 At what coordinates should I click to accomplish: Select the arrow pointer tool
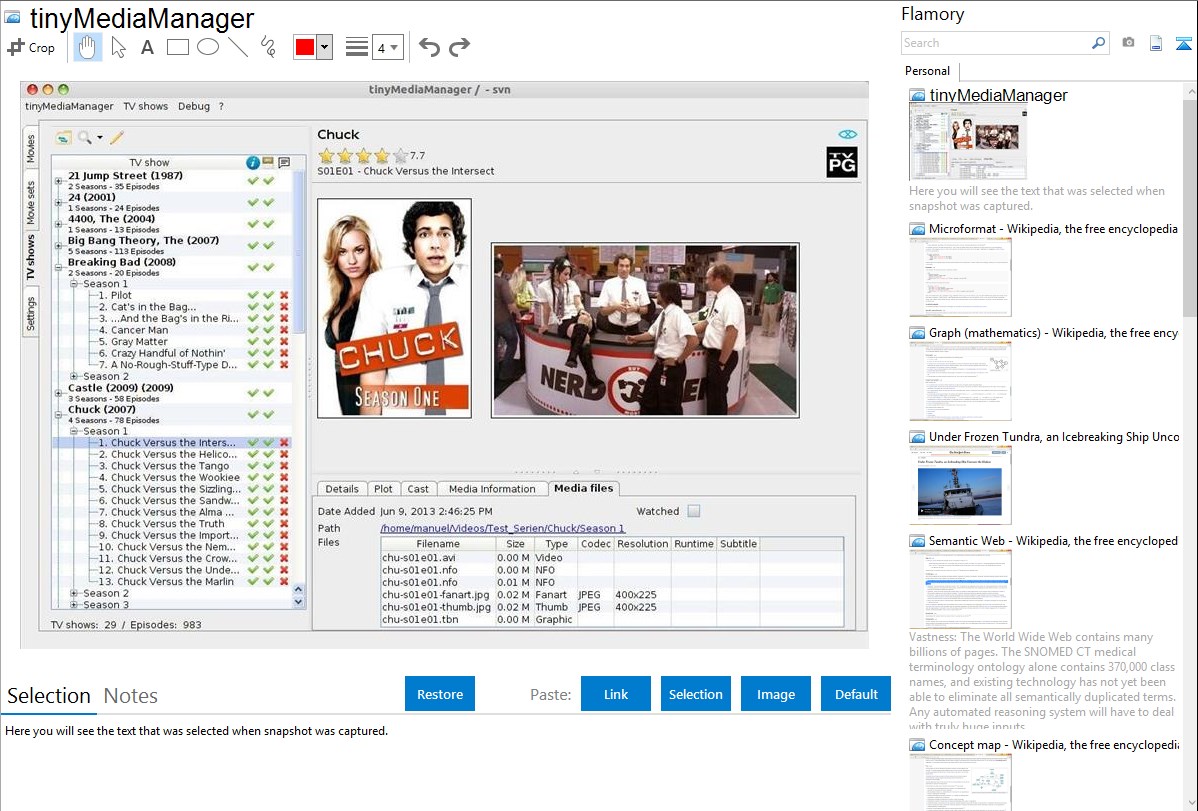(118, 47)
